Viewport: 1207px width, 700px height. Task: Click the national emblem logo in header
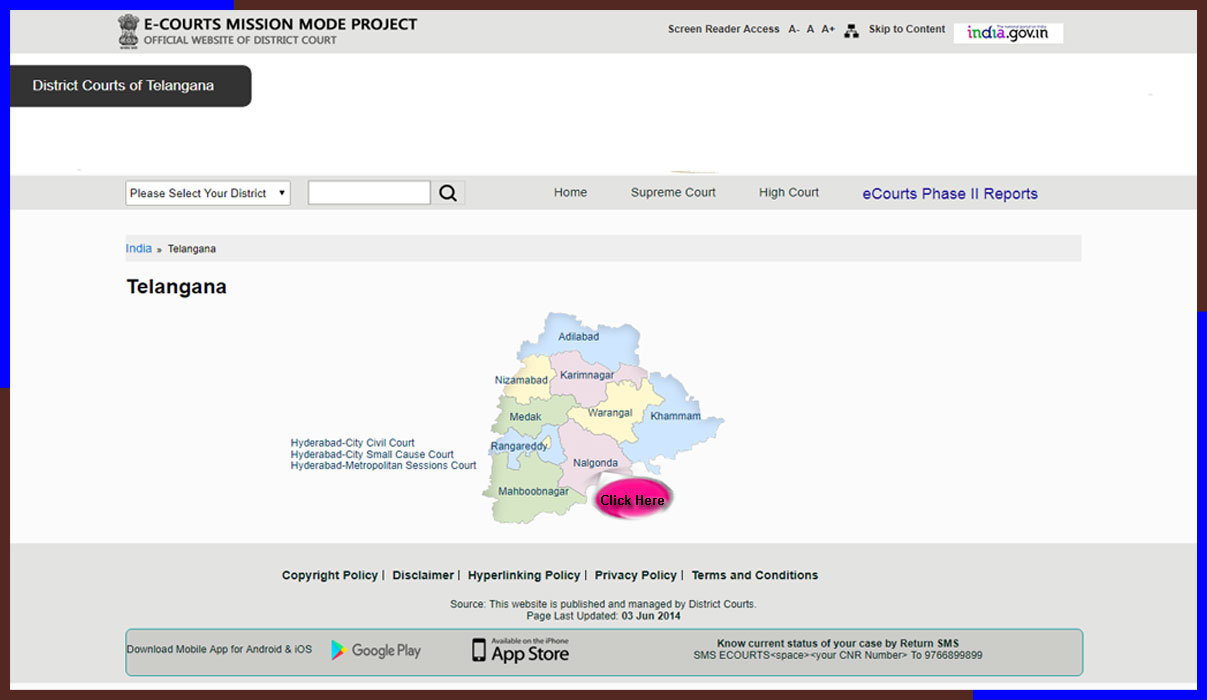pos(128,31)
